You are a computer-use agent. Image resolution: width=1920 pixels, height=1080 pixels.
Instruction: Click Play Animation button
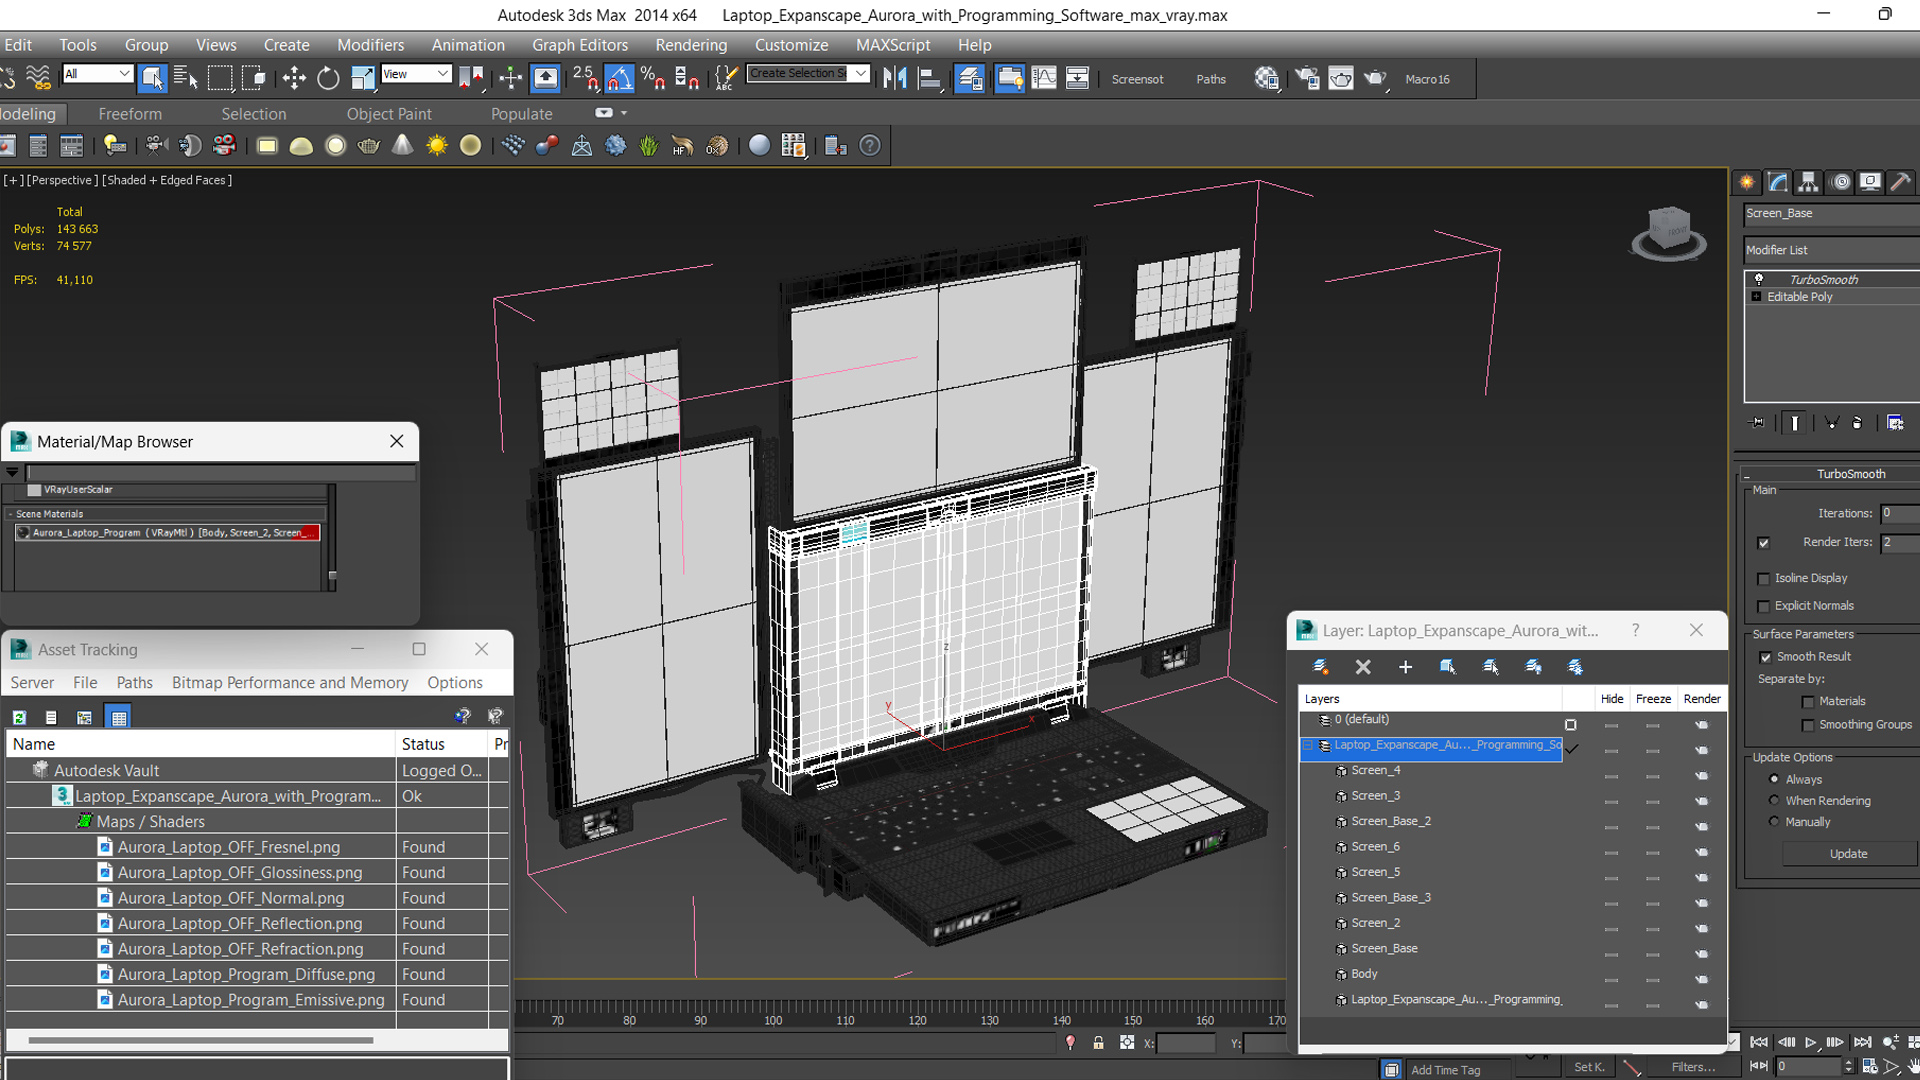(x=1811, y=1042)
